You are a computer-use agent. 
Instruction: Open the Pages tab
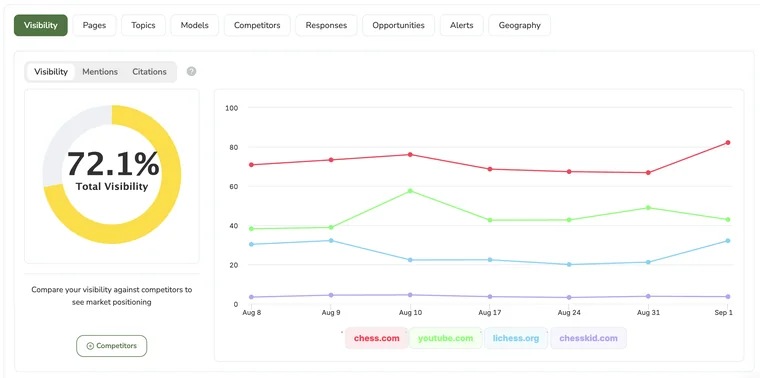(95, 25)
